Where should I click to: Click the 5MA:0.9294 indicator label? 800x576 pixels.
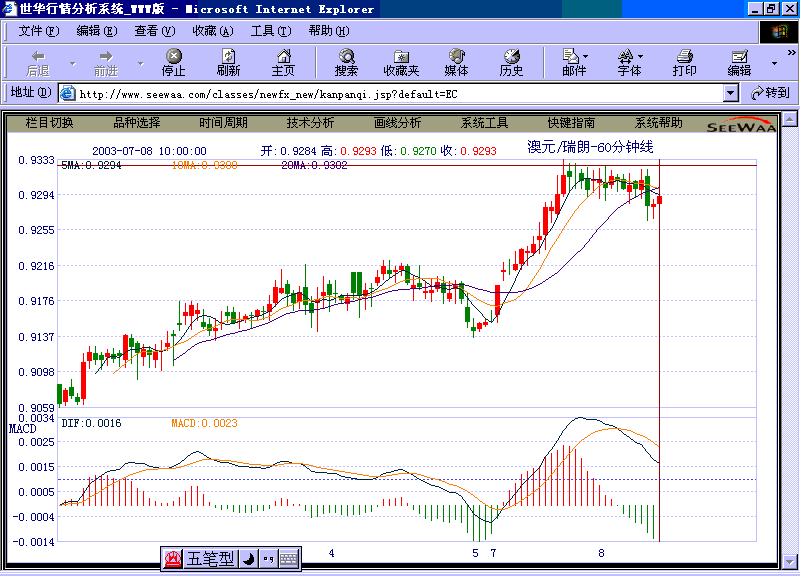(x=91, y=165)
